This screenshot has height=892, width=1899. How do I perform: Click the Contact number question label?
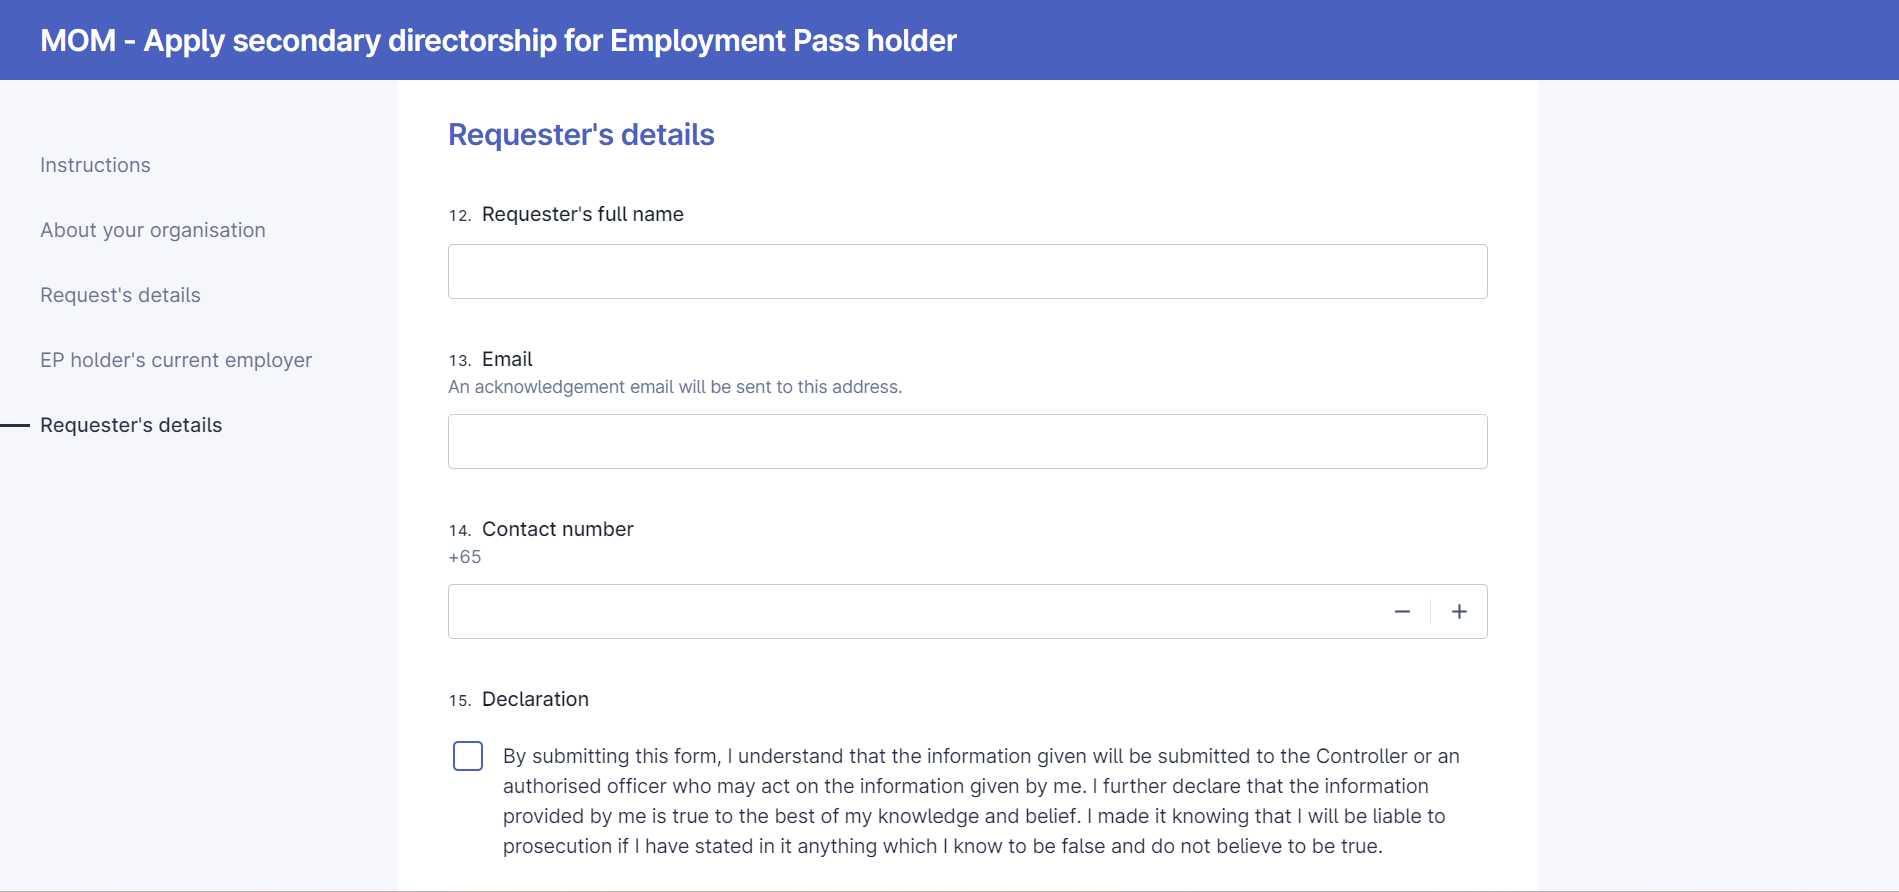tap(558, 529)
